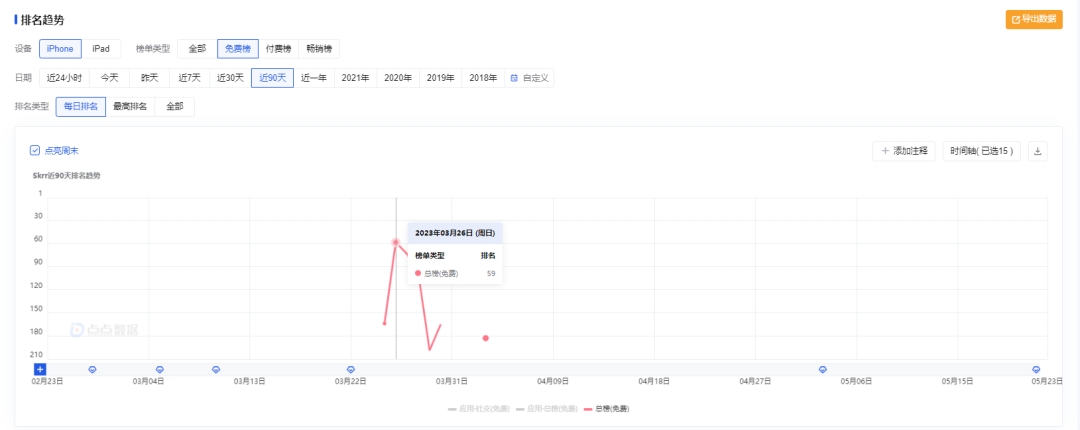Select 近90天 date range
Screen dimensions: 1080x430
click(272, 78)
